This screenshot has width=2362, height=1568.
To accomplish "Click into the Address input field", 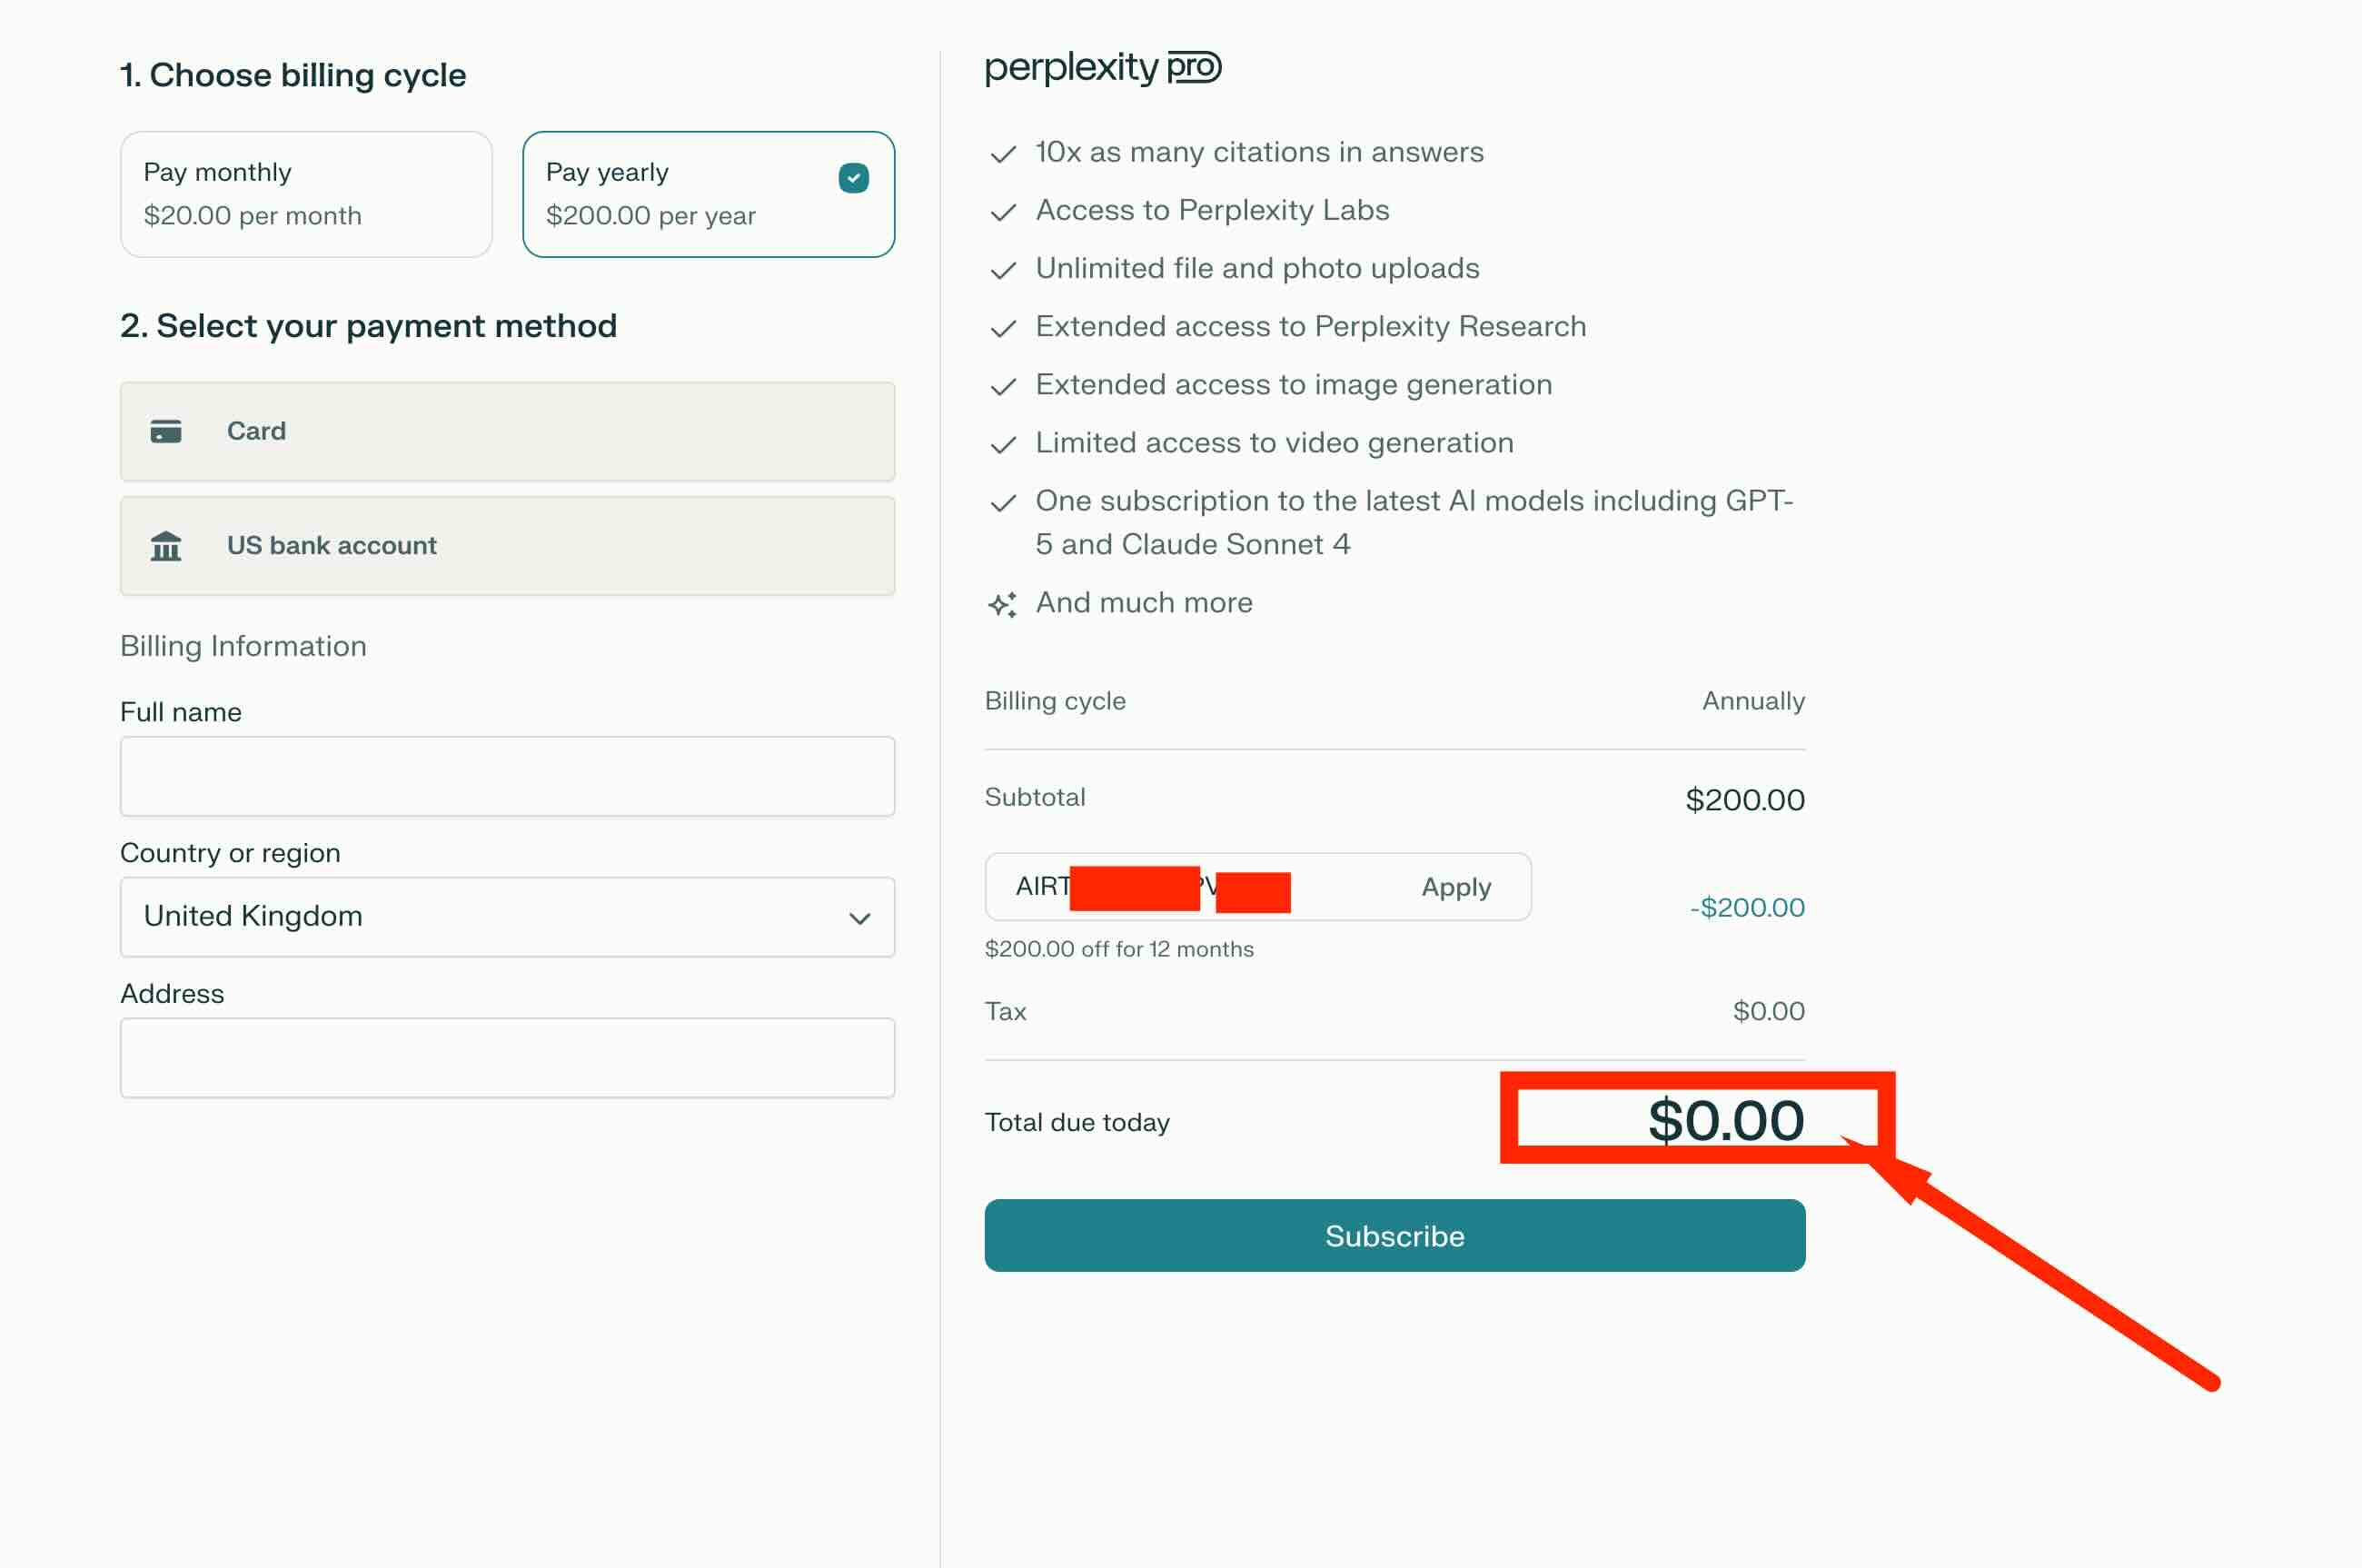I will pos(507,1058).
